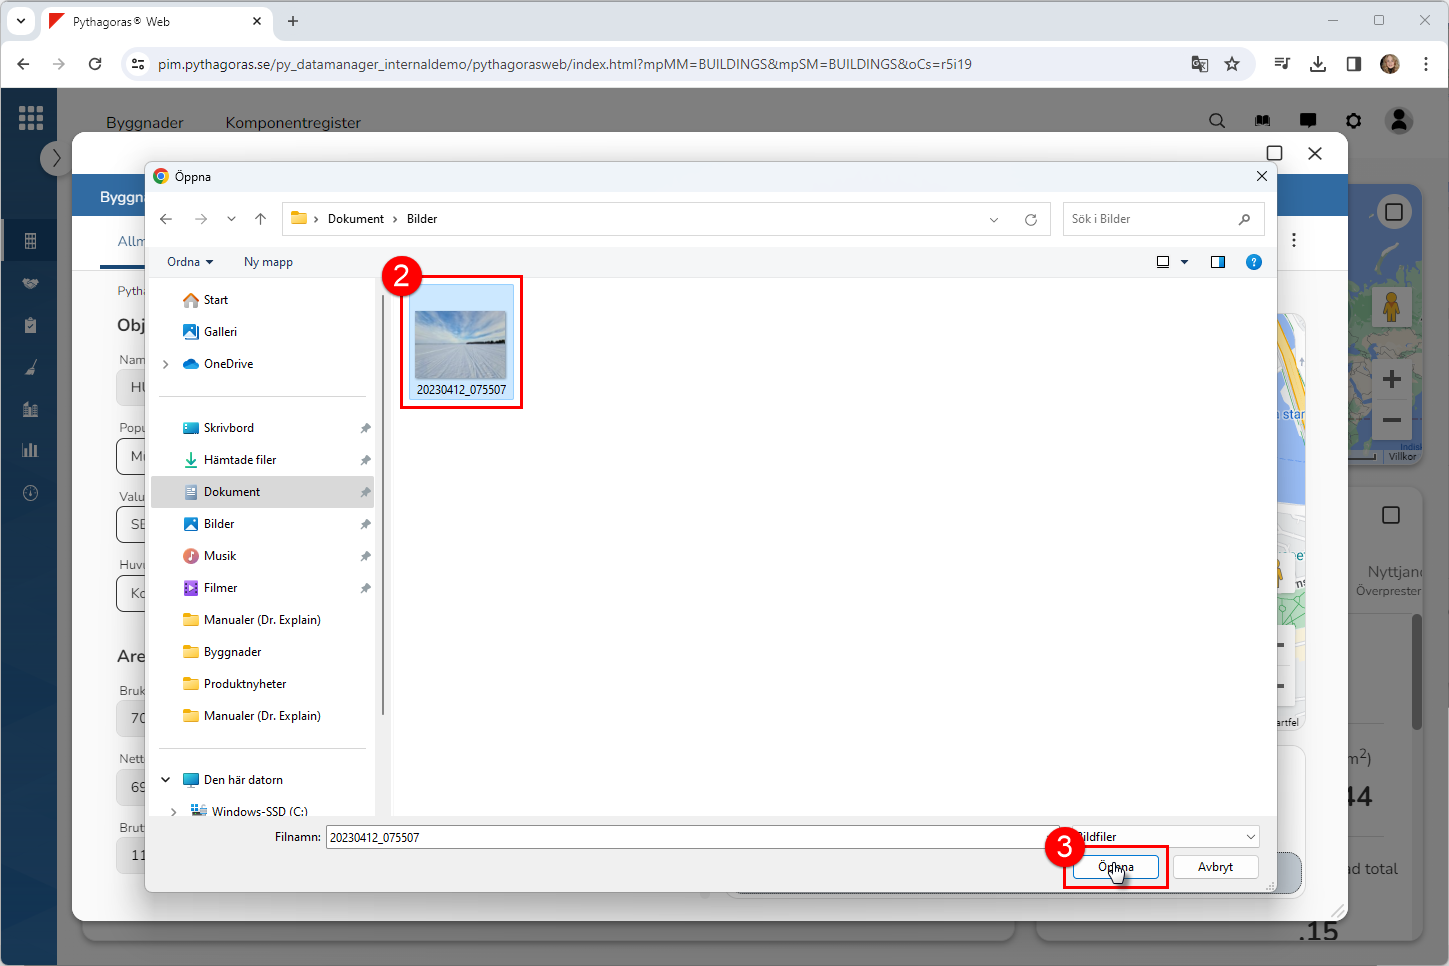Select the Hämtade filer folder

240,460
